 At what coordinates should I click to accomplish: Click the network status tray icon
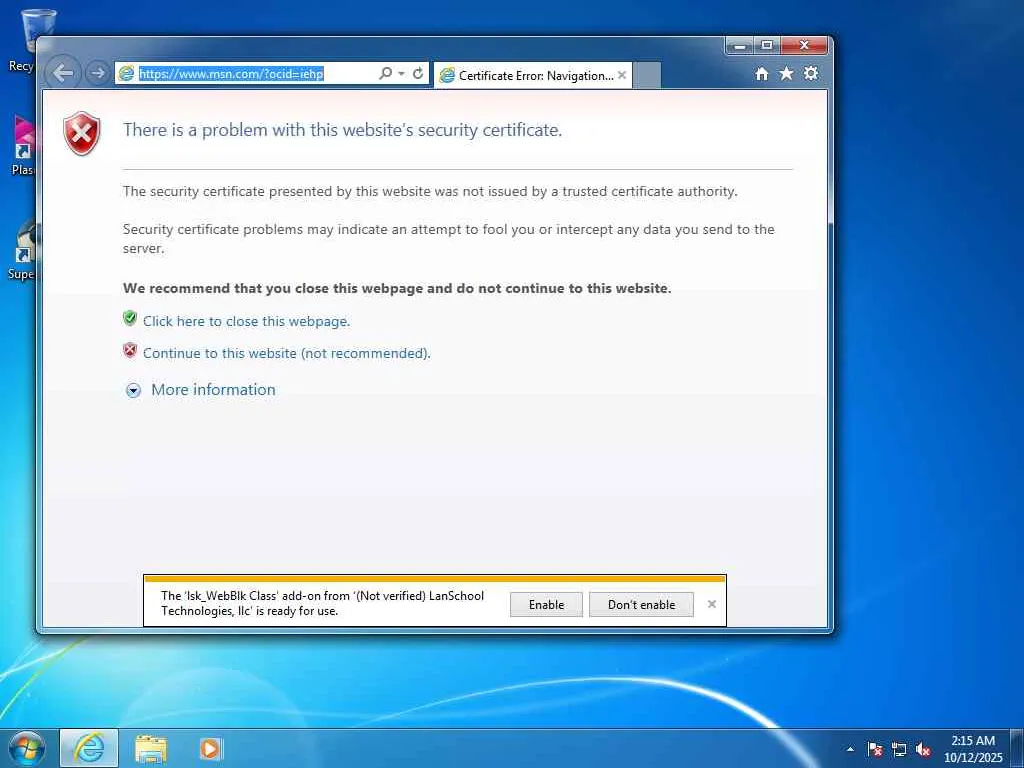899,749
